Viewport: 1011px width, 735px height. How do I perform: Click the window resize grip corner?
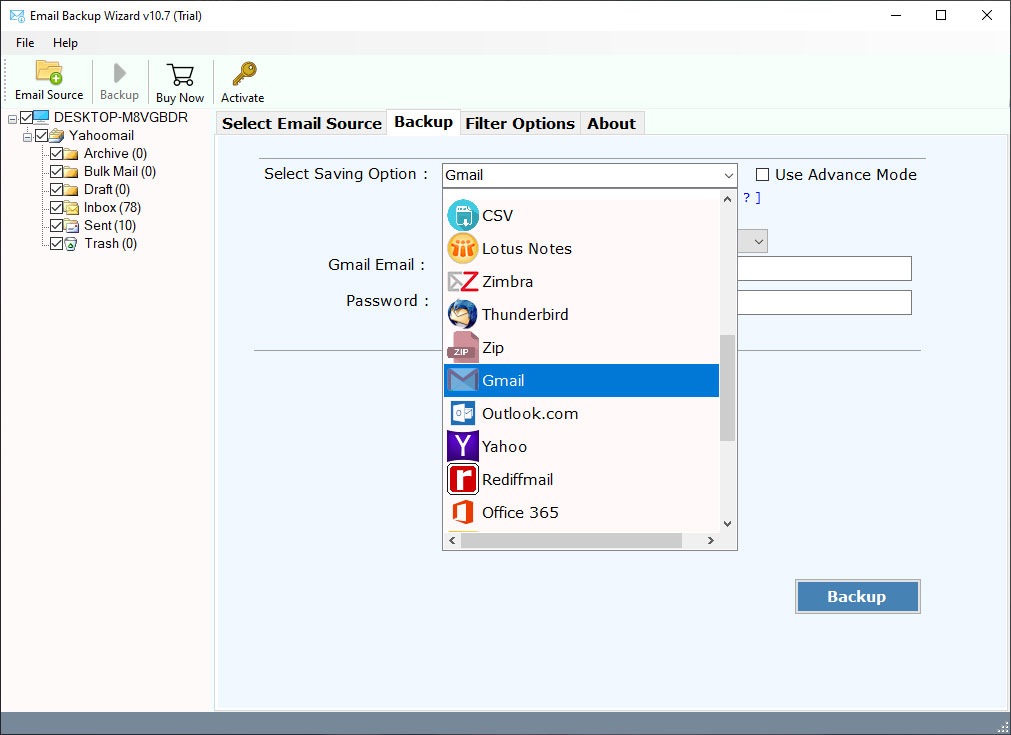pyautogui.click(x=1003, y=727)
